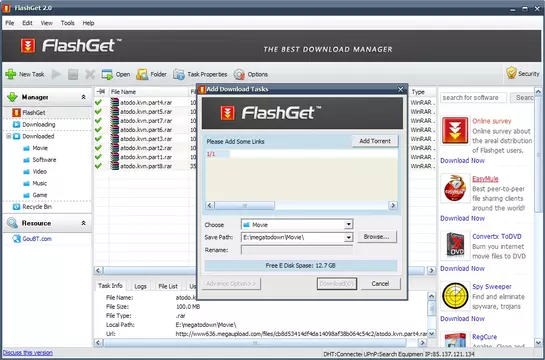Open the Save Path dropdown arrow
The width and height of the screenshot is (545, 360).
click(348, 237)
